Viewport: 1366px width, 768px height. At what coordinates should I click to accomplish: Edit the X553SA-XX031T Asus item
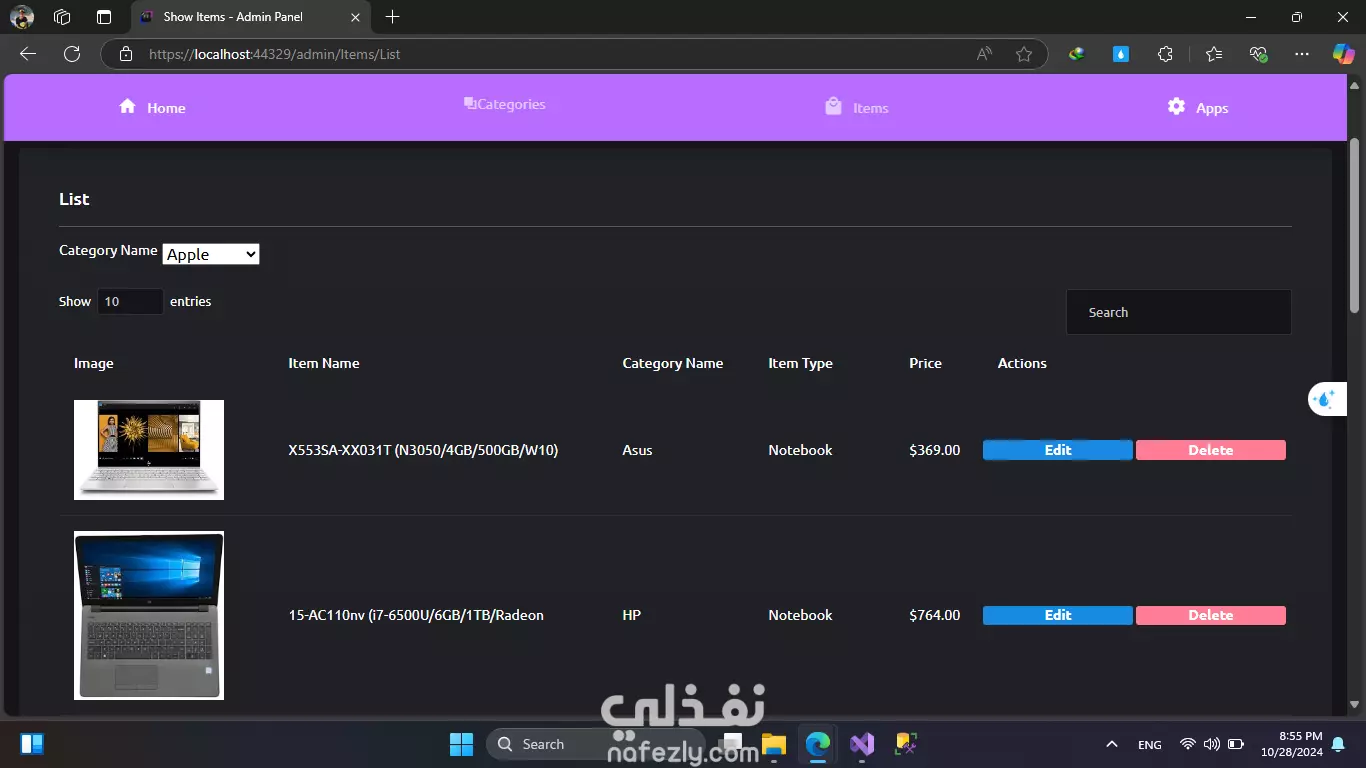[x=1057, y=450]
